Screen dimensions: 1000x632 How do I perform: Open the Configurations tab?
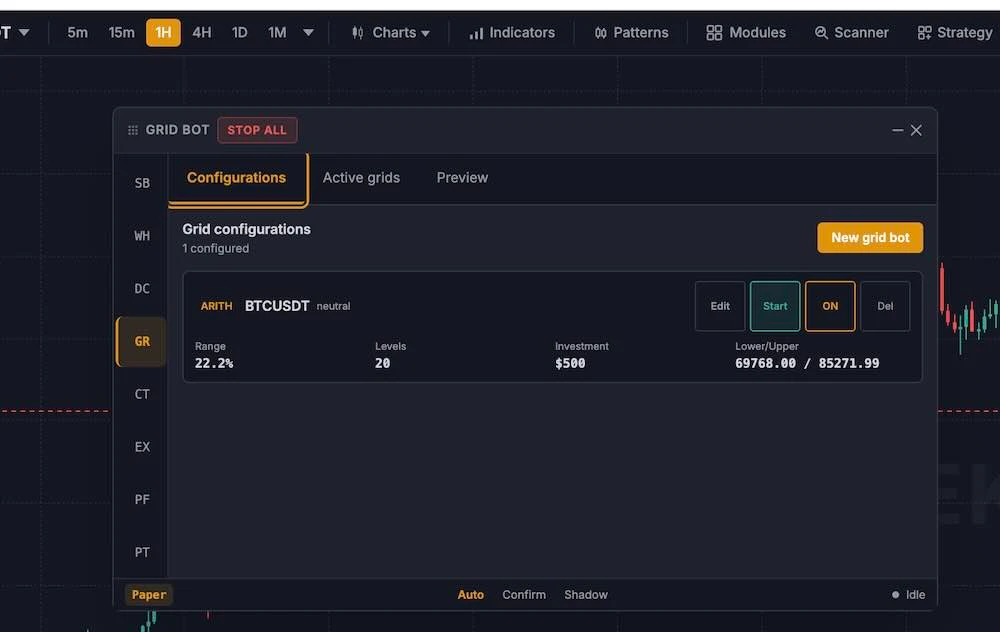pos(237,178)
